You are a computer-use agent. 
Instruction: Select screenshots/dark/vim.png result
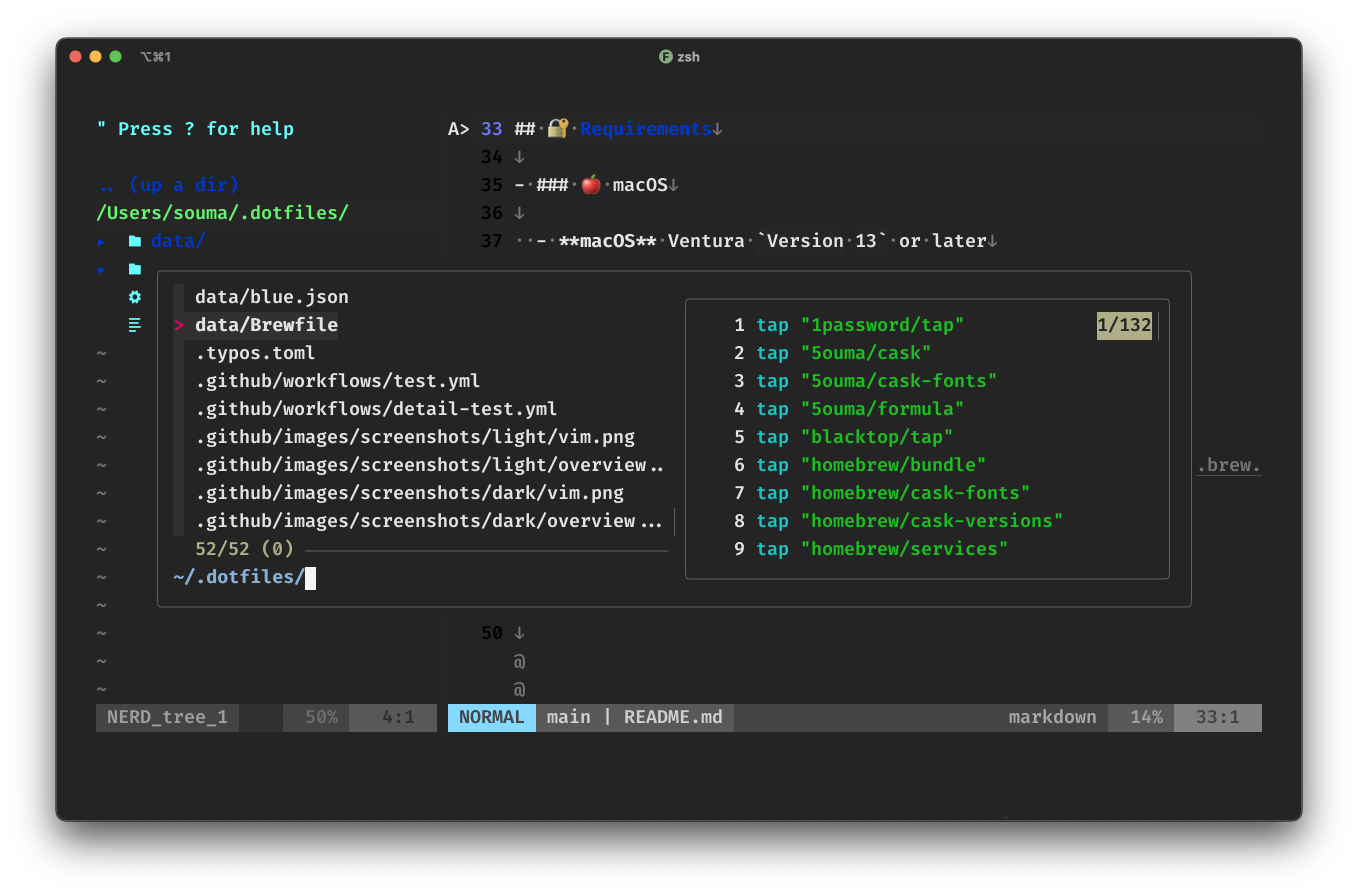coord(409,493)
